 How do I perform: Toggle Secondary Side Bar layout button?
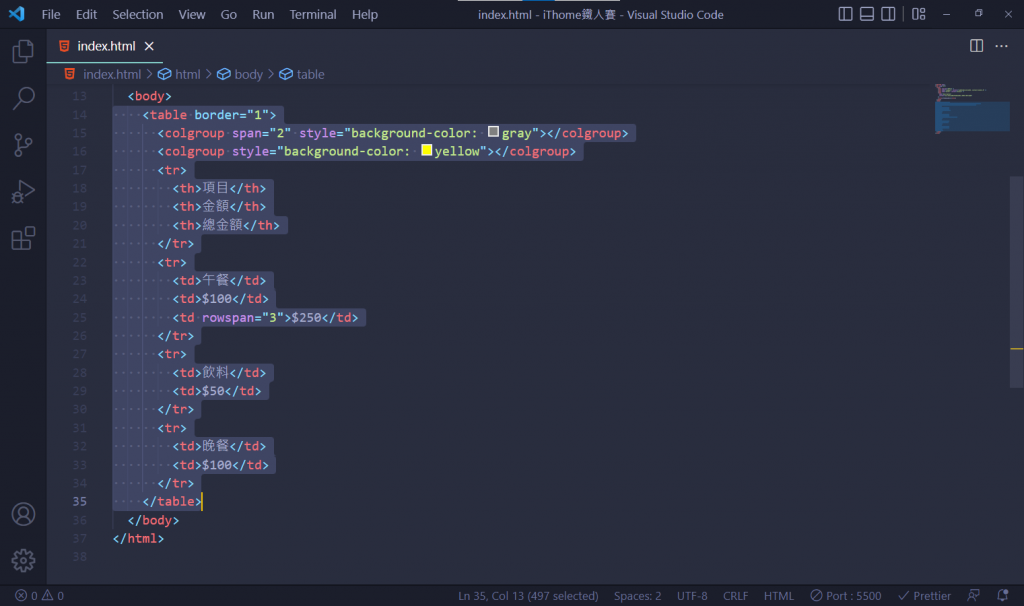click(888, 14)
